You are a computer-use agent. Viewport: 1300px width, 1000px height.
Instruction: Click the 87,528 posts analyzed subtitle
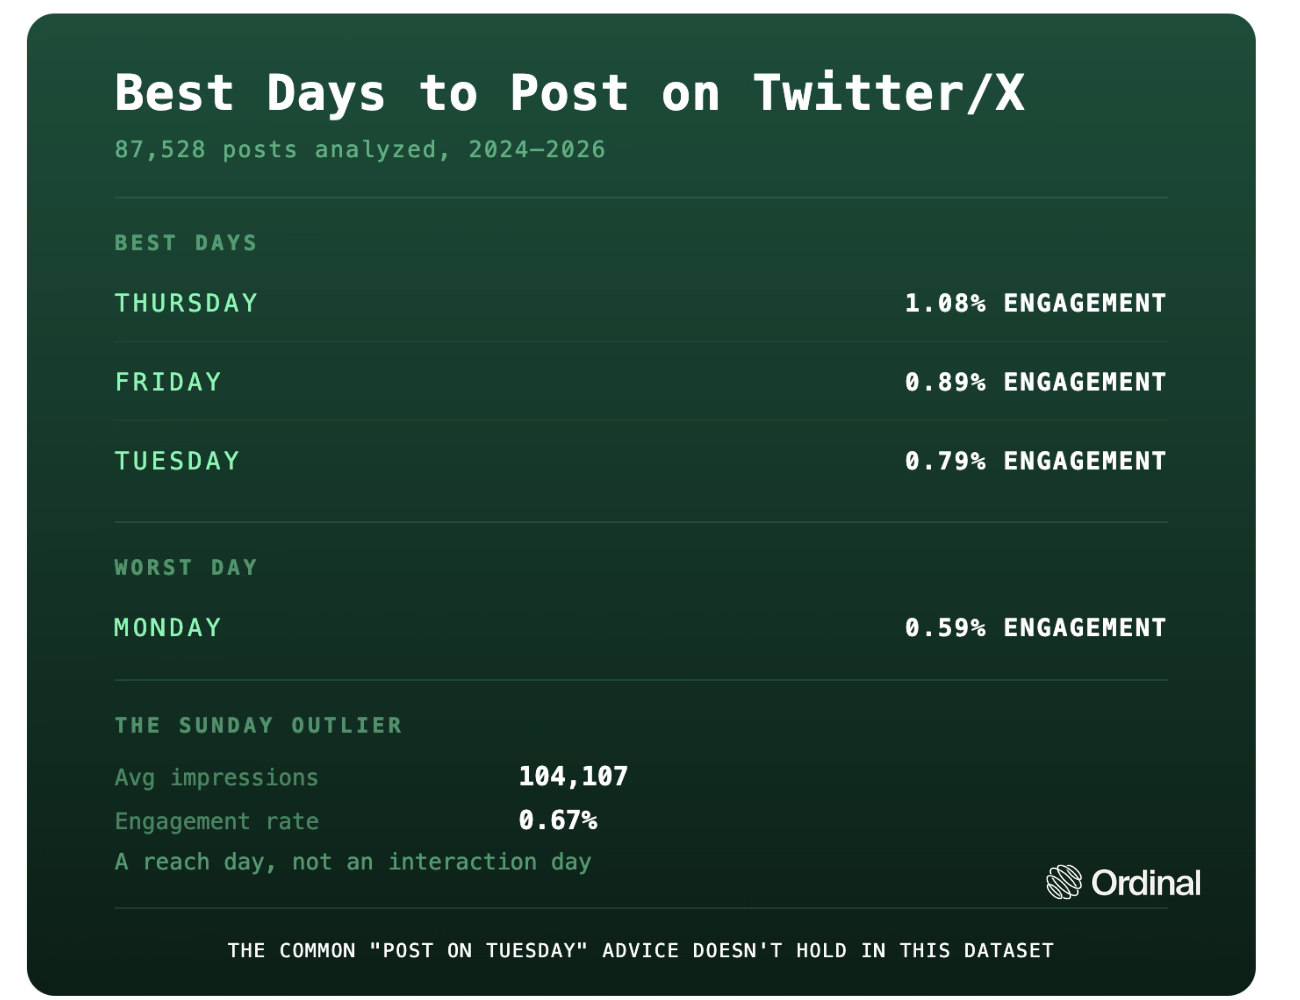360,150
